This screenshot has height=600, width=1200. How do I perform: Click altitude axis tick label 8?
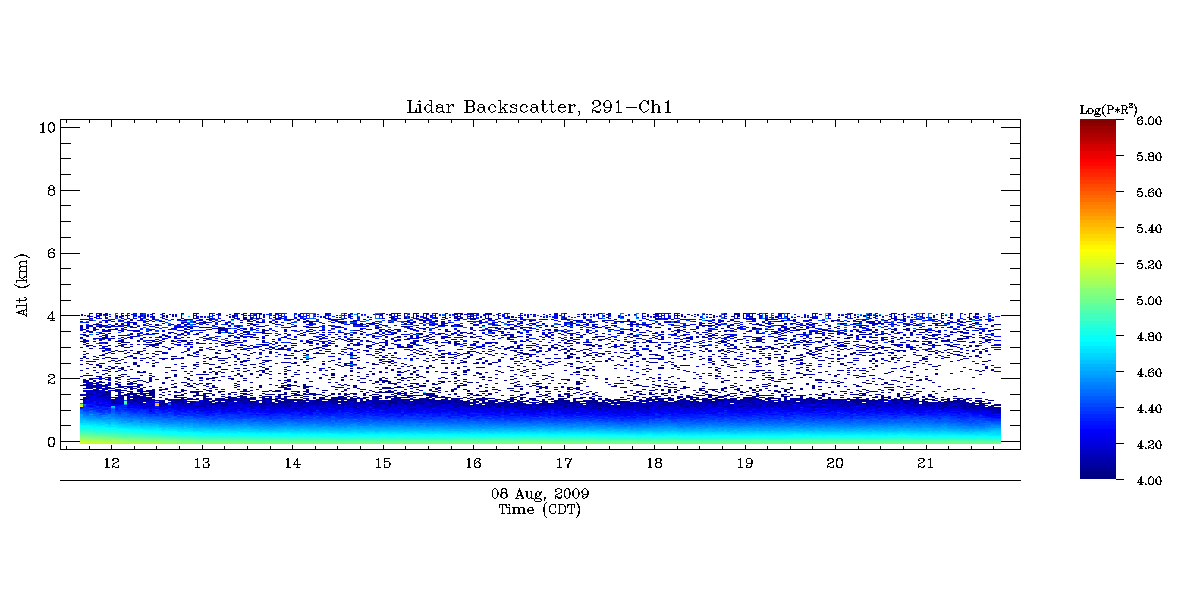(50, 190)
